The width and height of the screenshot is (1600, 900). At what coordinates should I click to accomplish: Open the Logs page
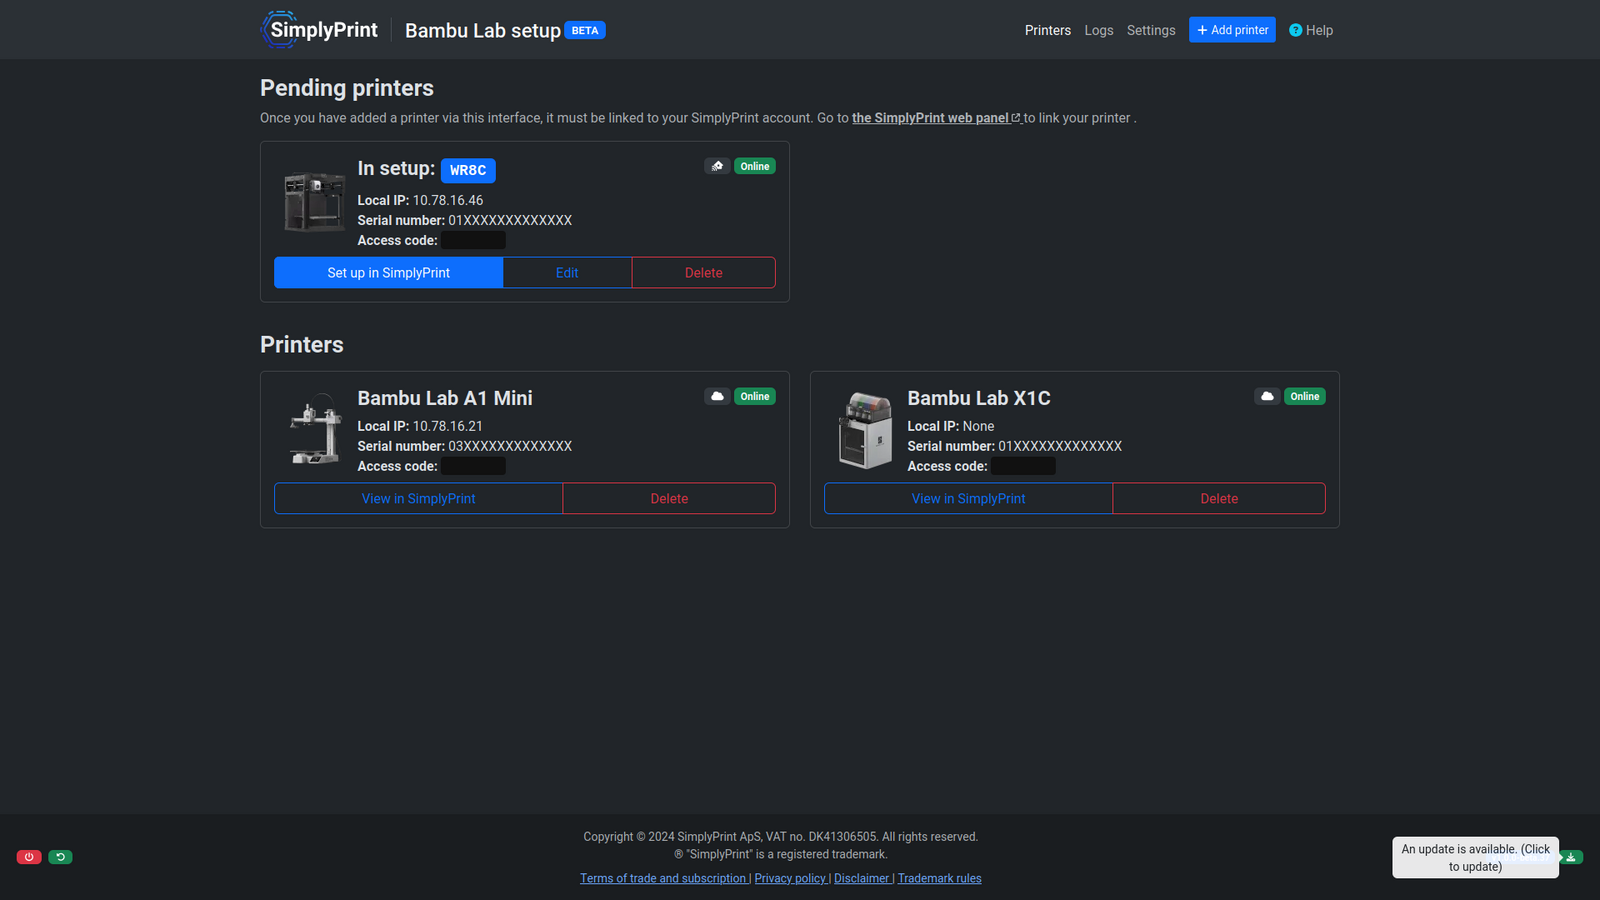point(1099,30)
